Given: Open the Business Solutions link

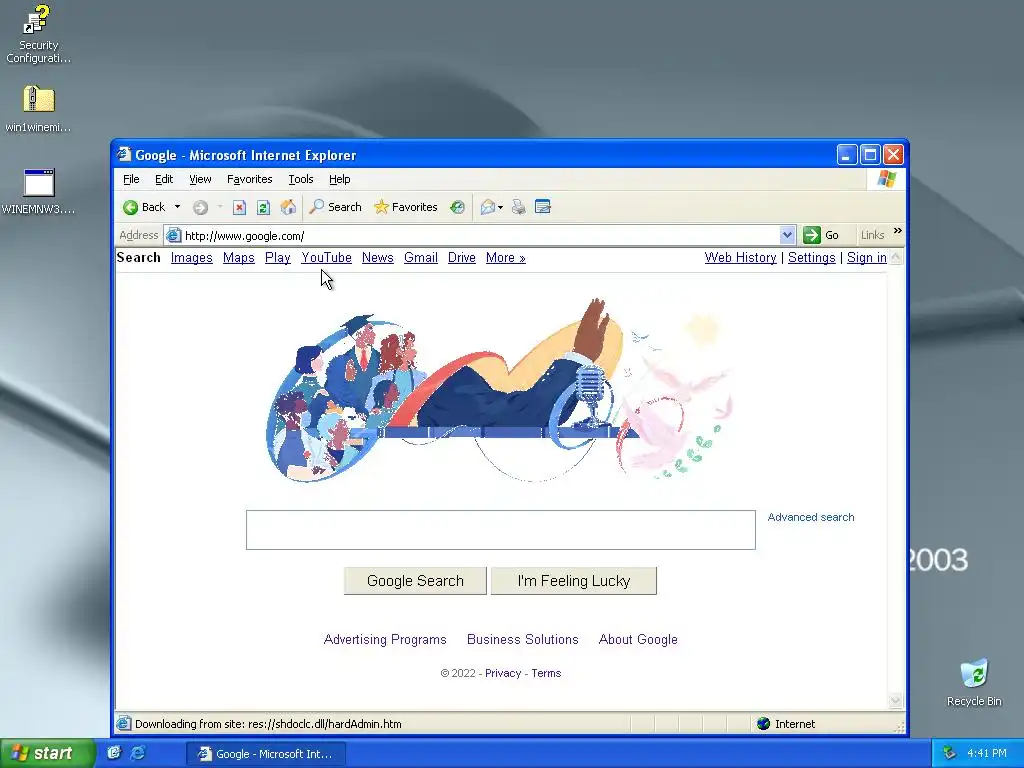Looking at the screenshot, I should 522,639.
